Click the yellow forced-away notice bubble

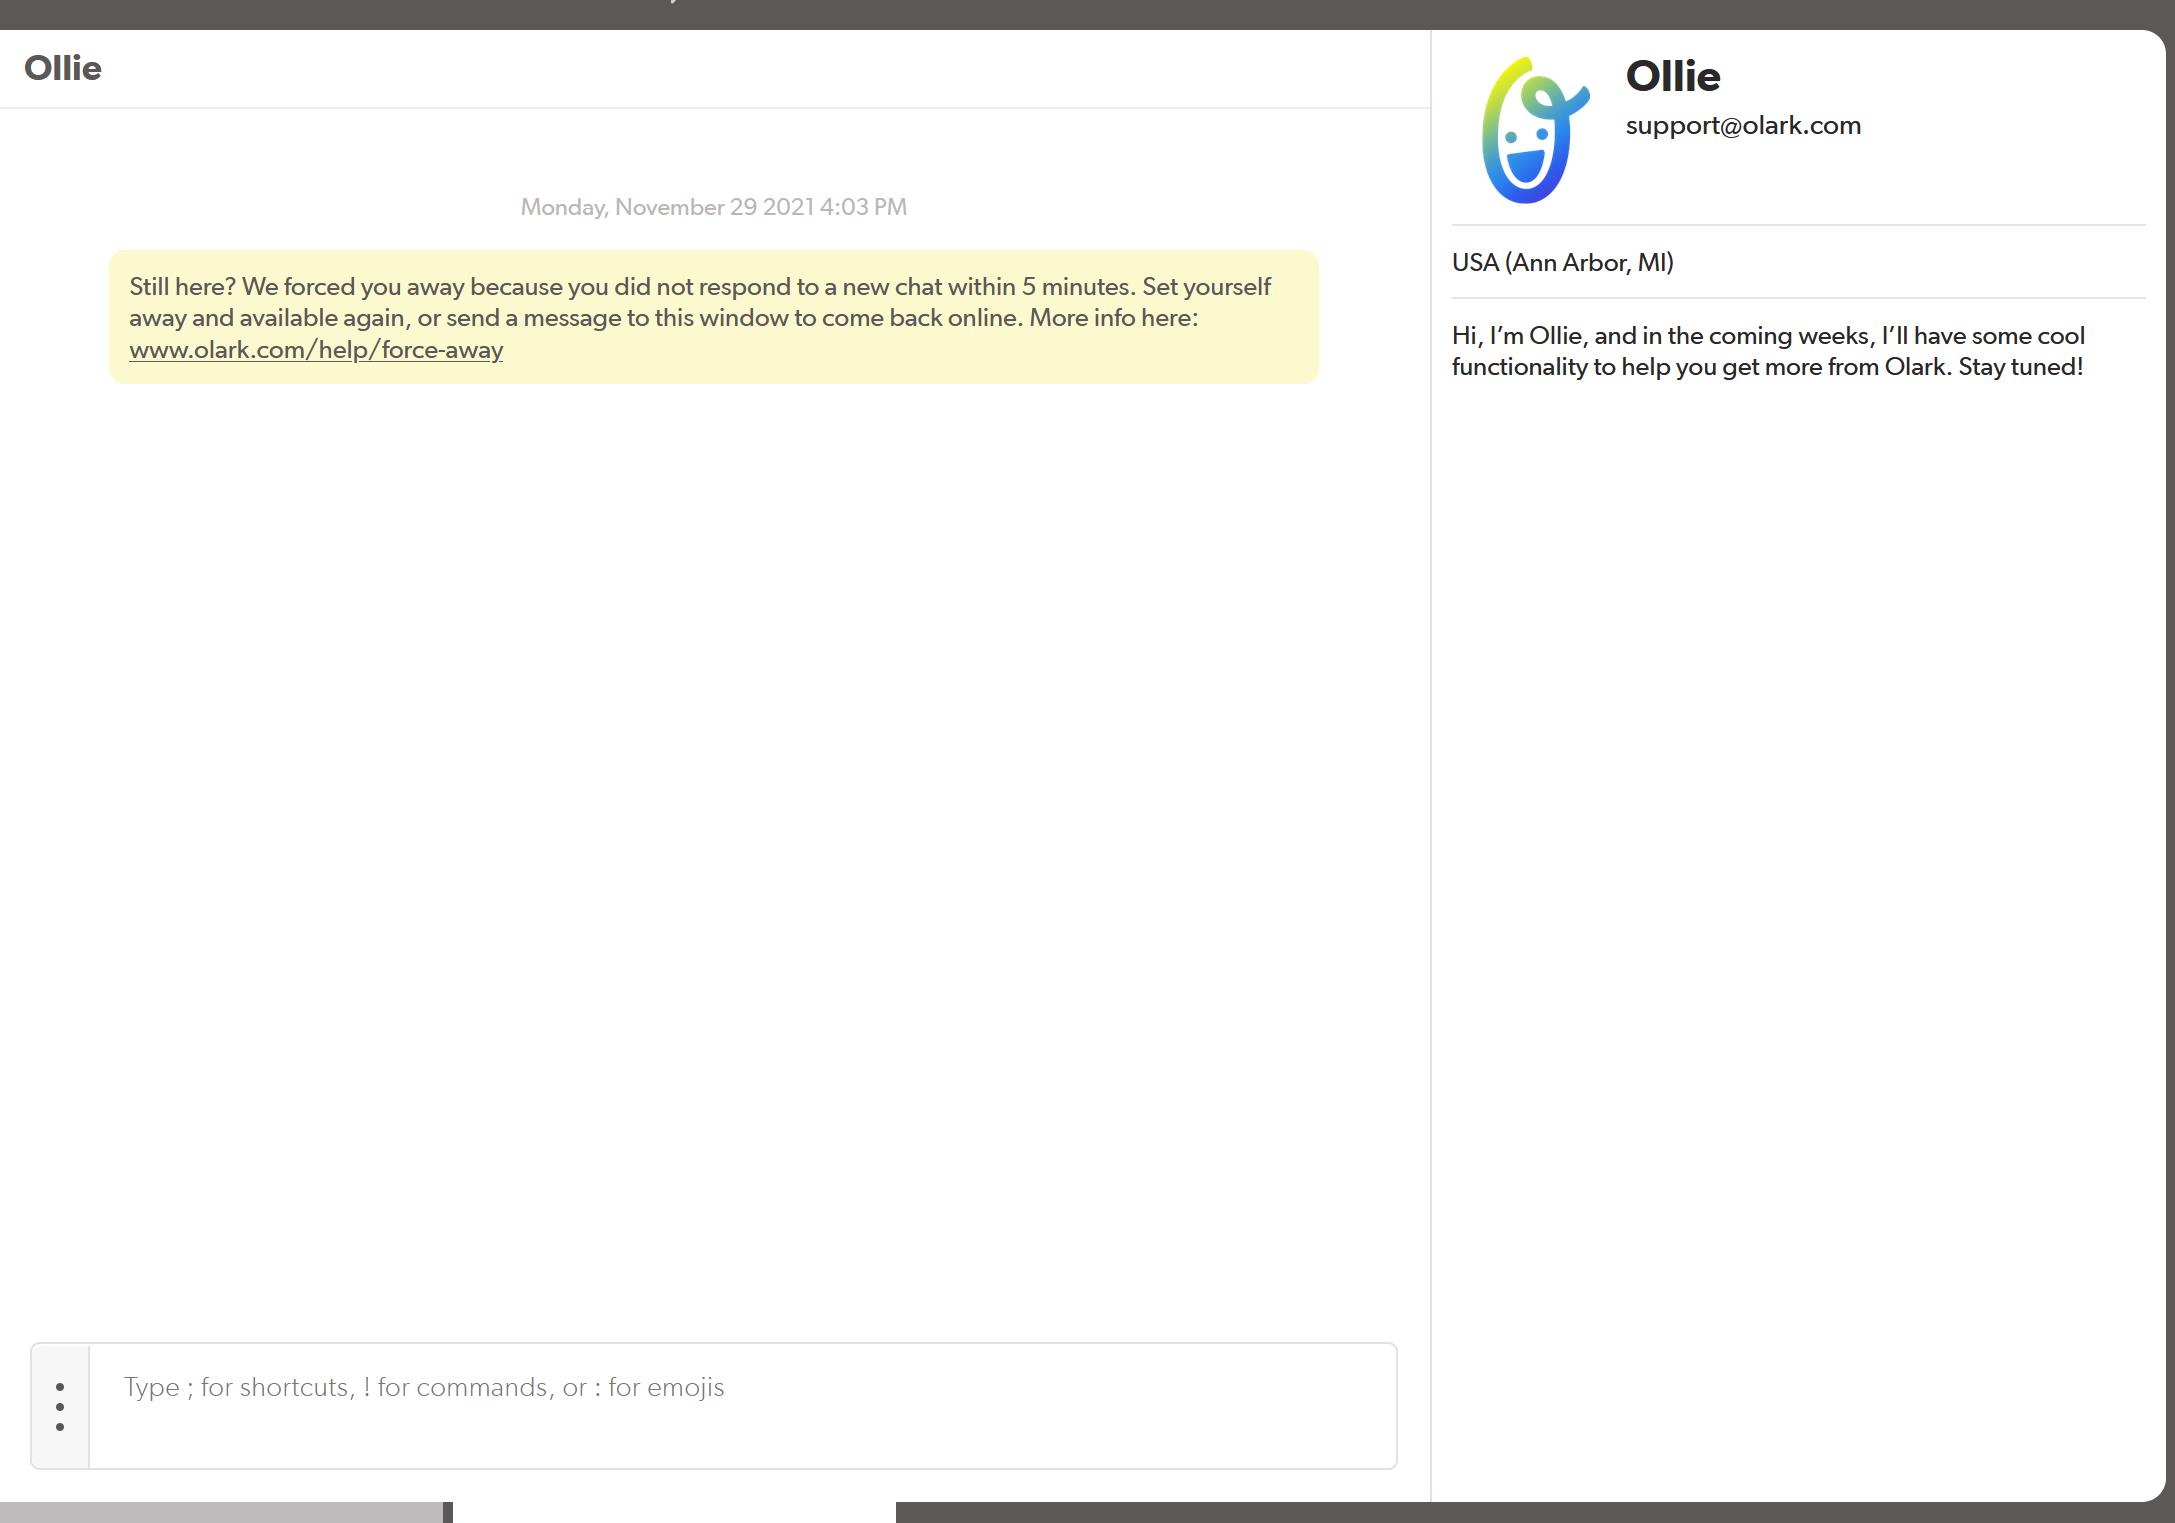coord(900,355)
